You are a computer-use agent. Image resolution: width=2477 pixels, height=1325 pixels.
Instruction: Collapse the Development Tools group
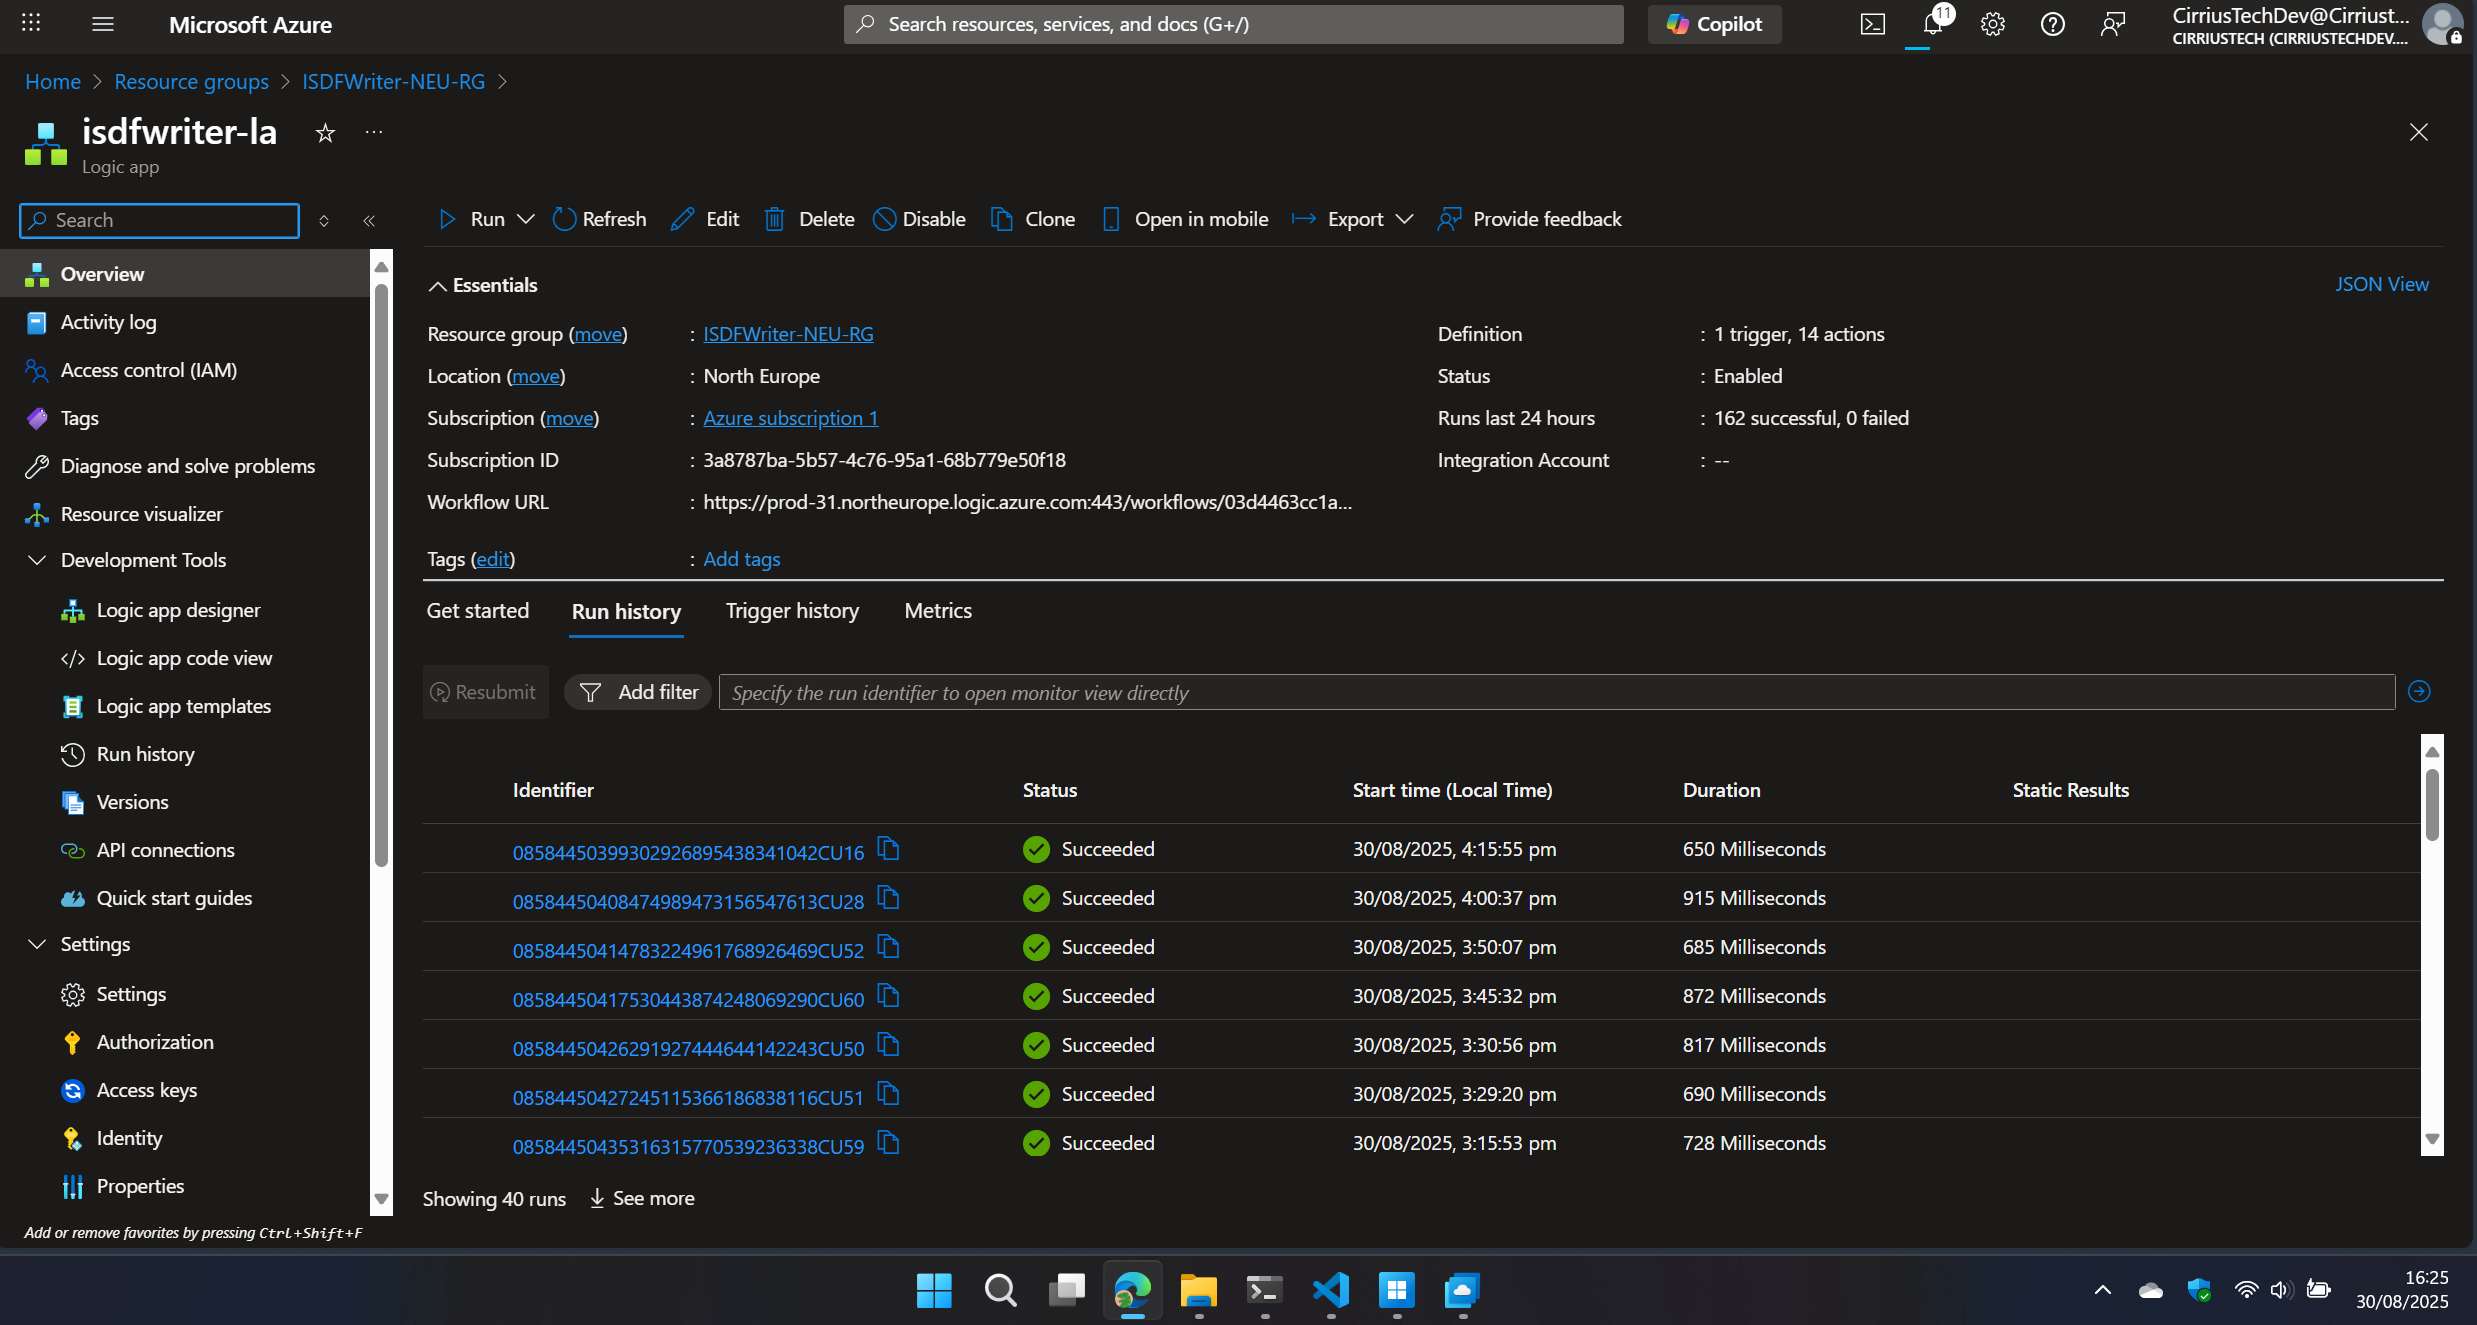[x=37, y=560]
